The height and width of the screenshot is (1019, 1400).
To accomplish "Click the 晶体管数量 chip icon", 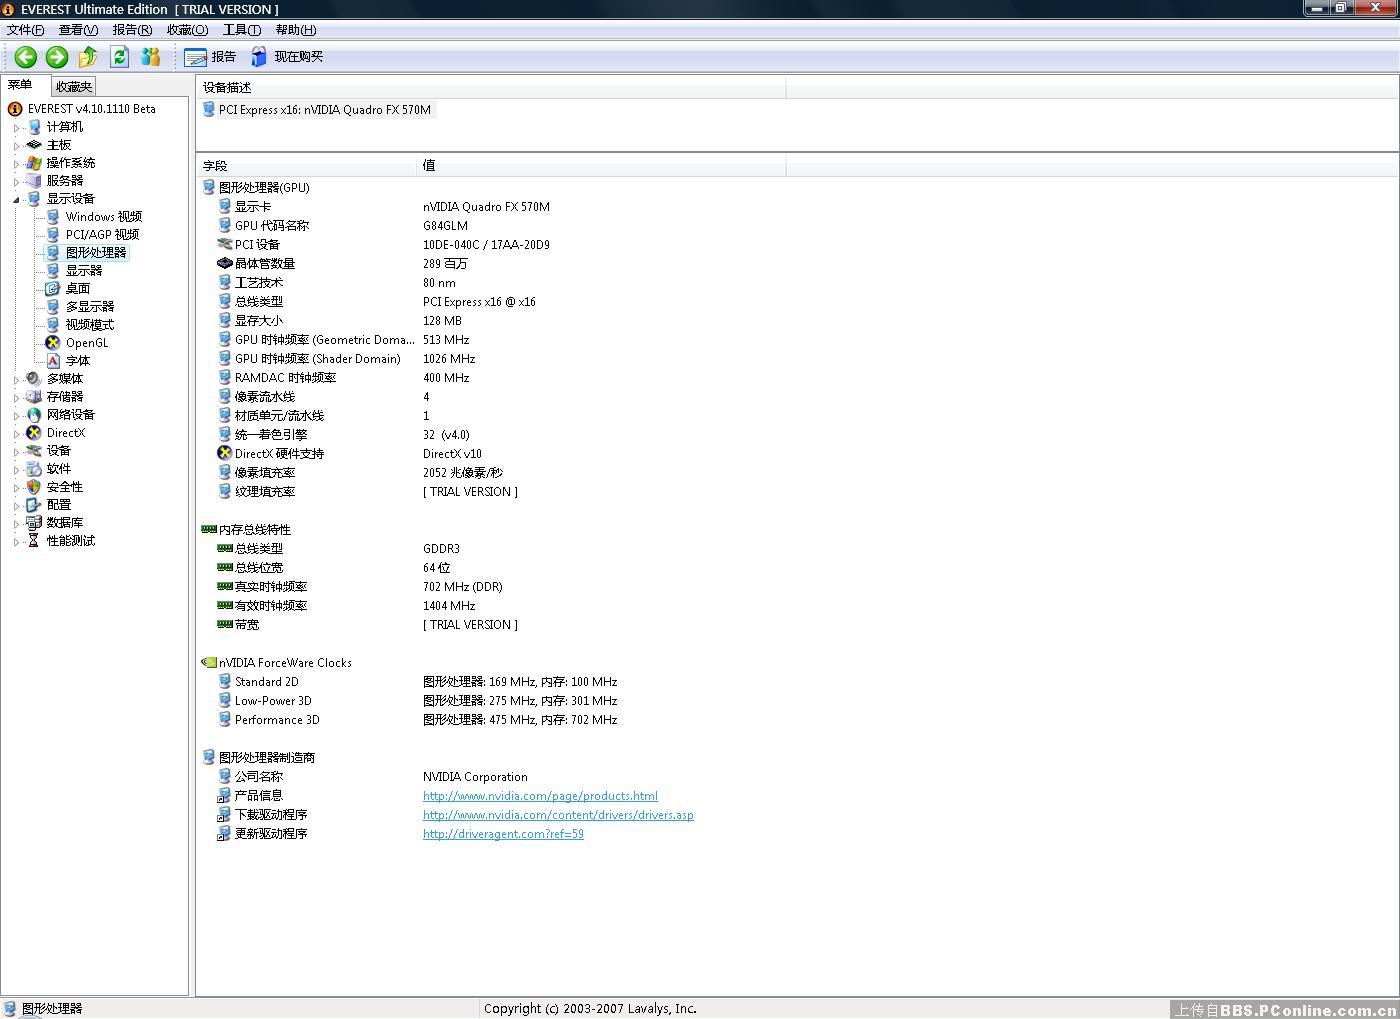I will (x=225, y=264).
